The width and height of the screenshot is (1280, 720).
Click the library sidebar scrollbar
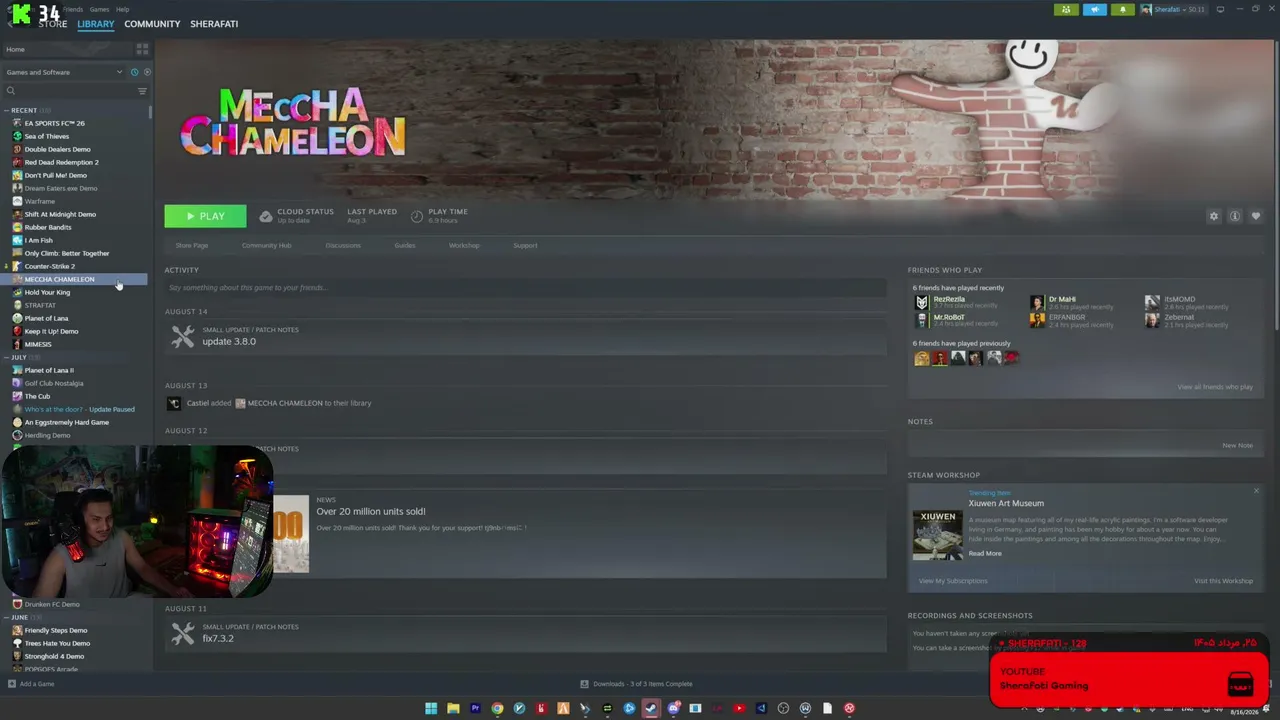(151, 110)
